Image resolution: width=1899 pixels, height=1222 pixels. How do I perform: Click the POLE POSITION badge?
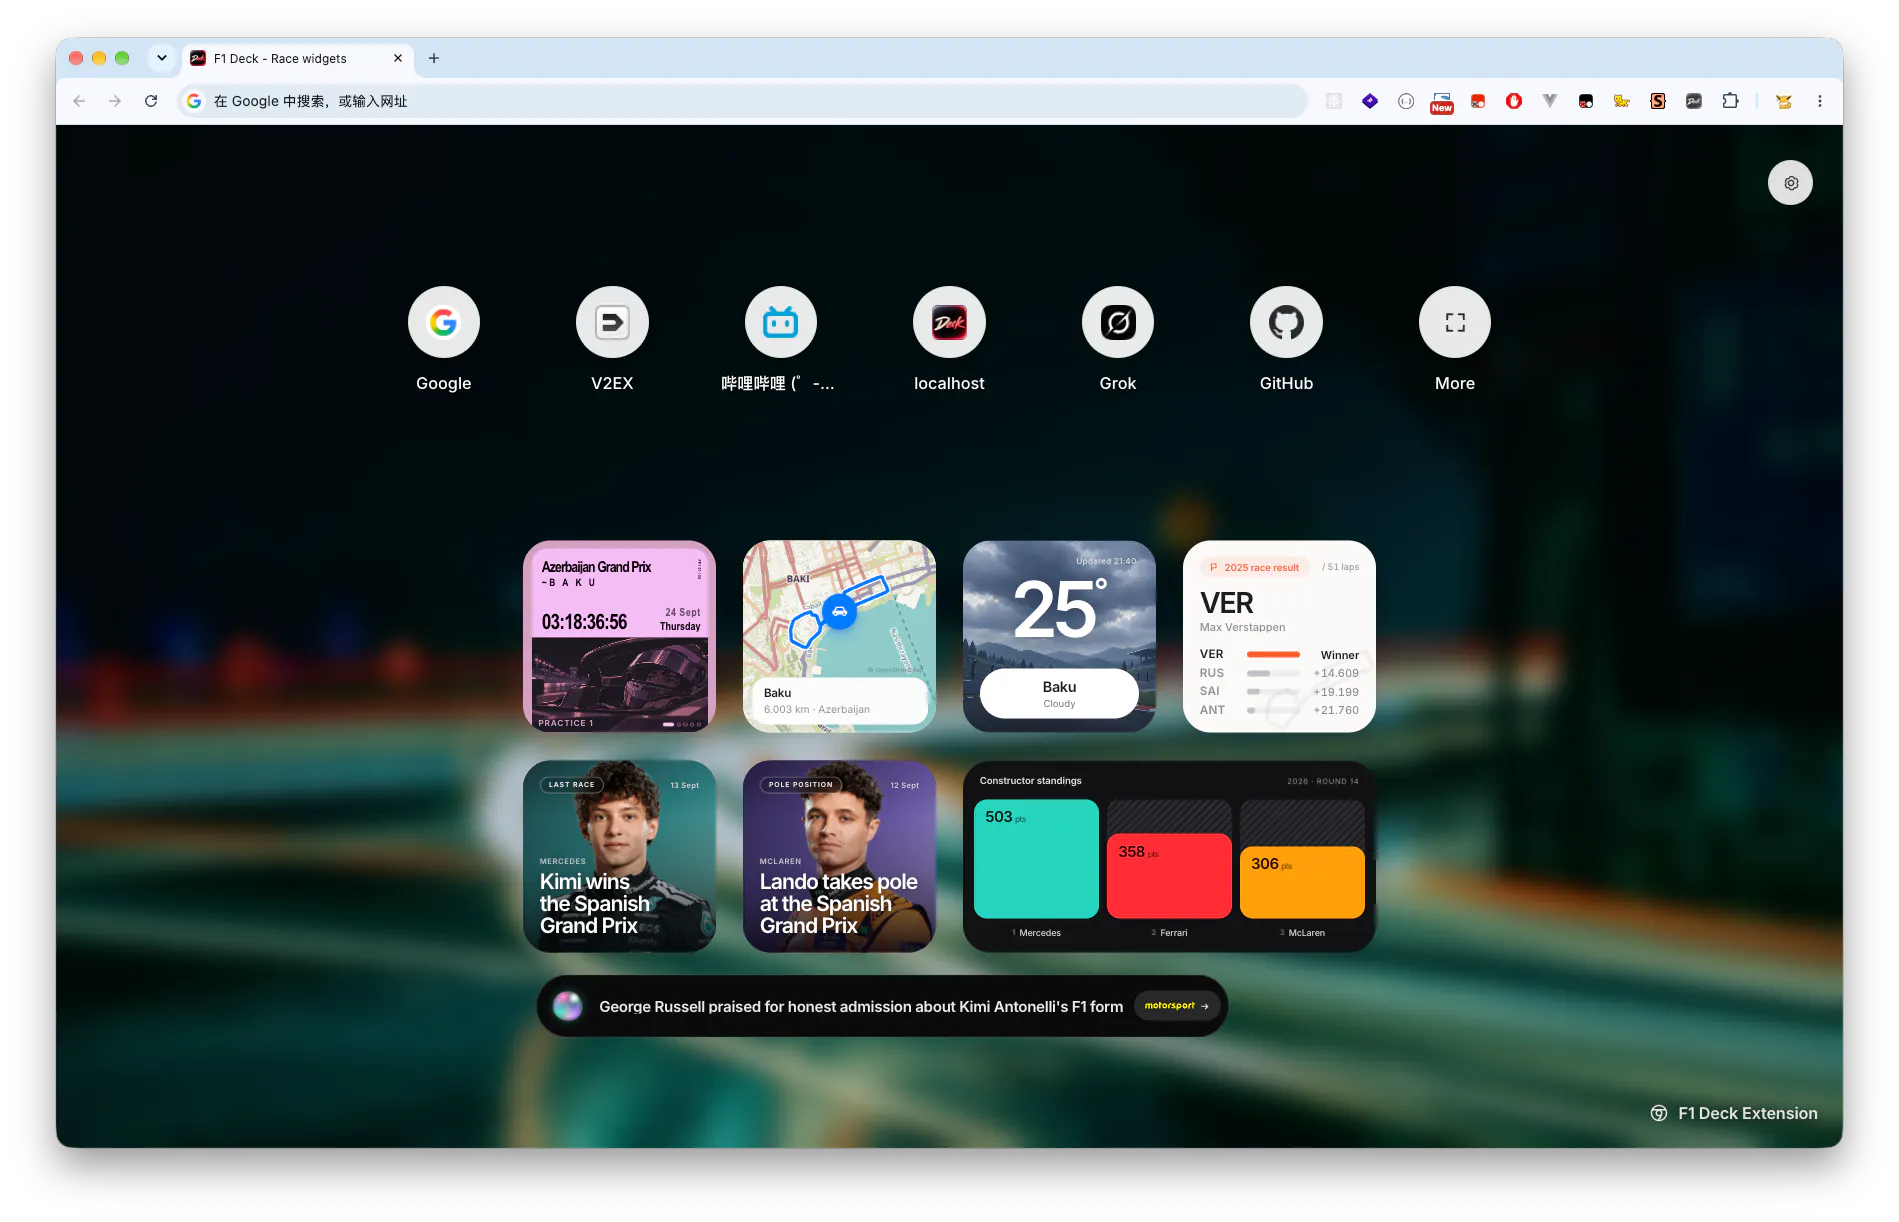tap(800, 785)
